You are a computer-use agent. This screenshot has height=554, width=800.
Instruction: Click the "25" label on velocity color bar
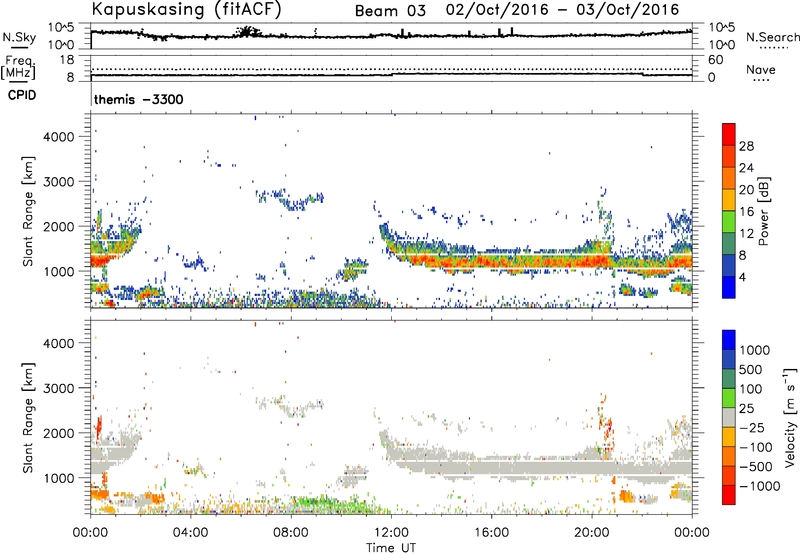(x=746, y=409)
